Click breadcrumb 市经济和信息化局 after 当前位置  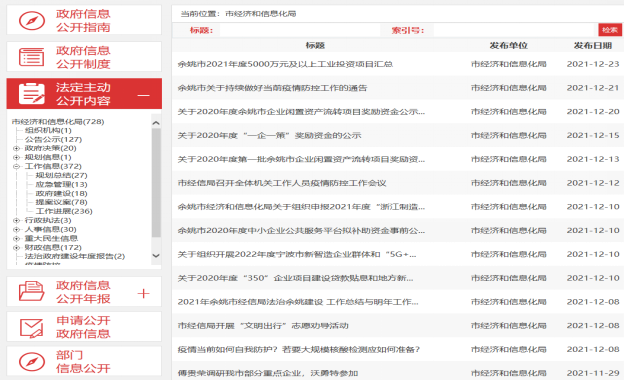[261, 14]
